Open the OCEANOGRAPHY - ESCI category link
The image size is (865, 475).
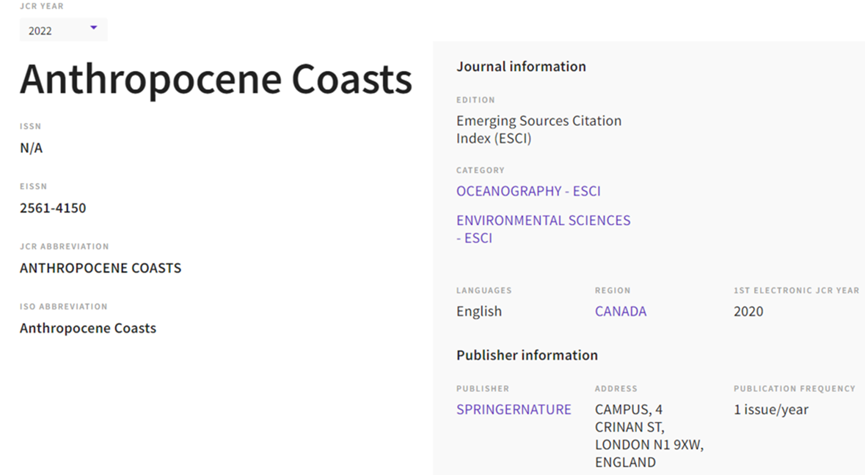528,191
